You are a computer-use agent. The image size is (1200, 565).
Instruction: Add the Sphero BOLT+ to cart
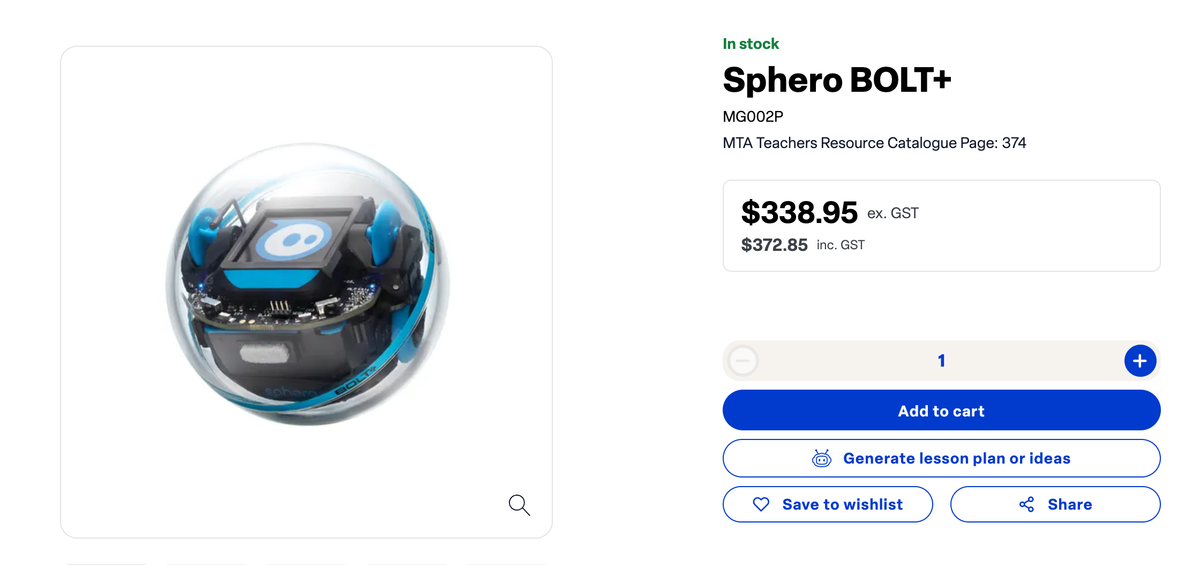coord(941,411)
